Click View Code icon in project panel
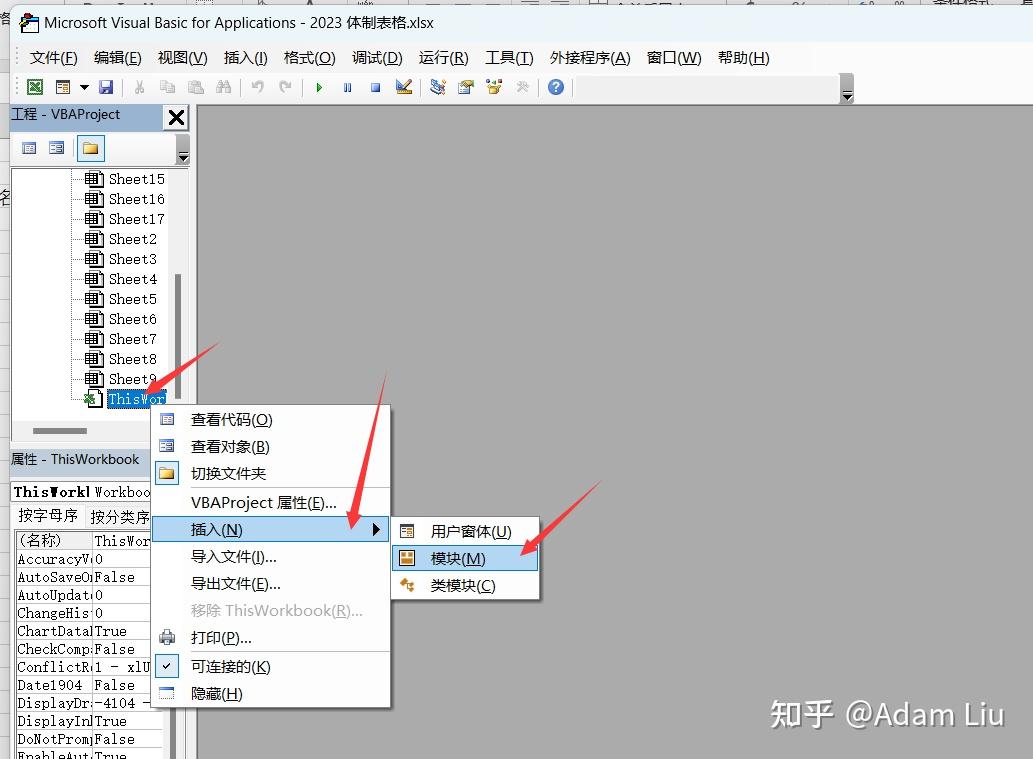The width and height of the screenshot is (1033, 759). (x=30, y=148)
